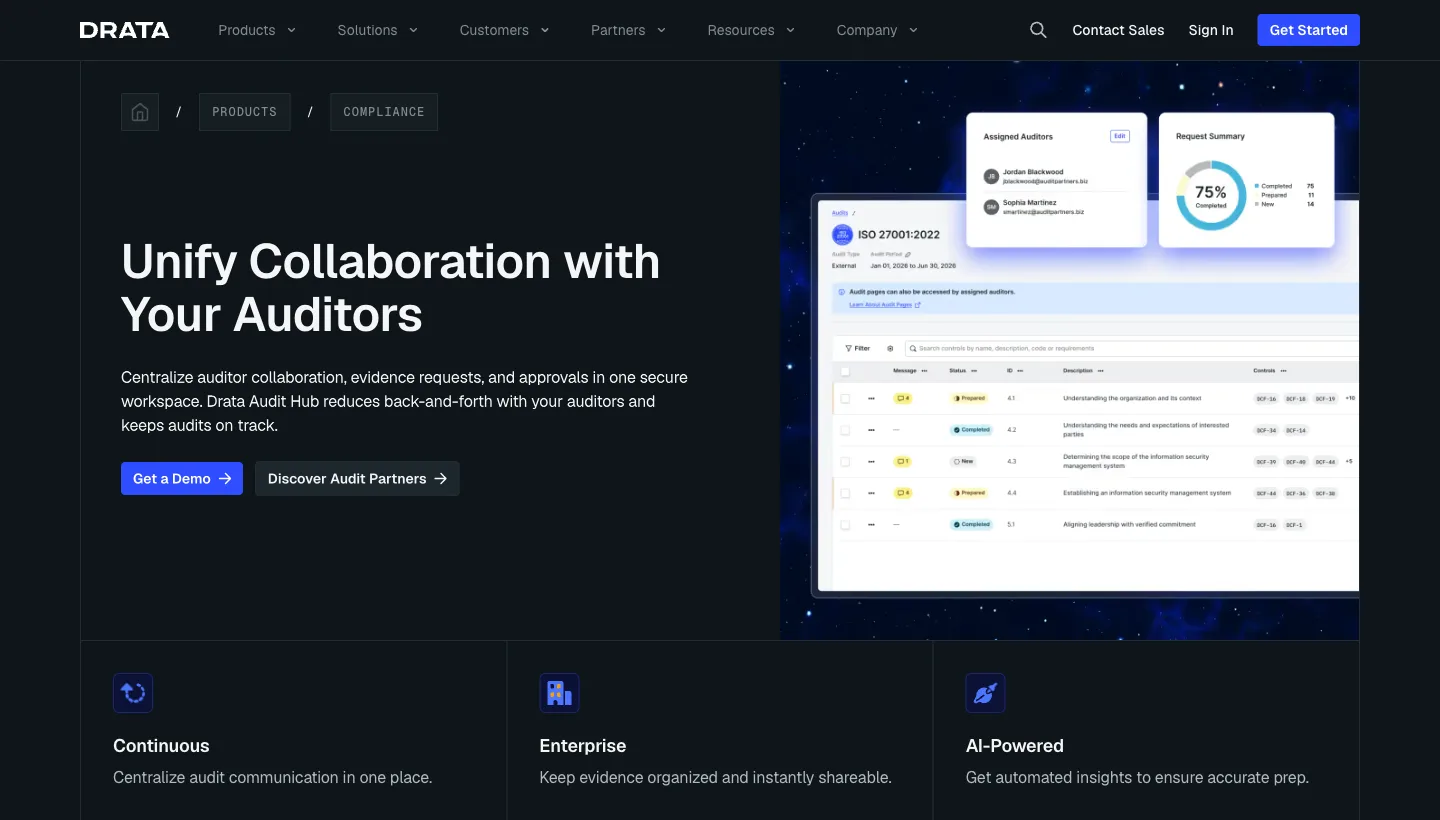Select the checkbox on row 4.3

(x=845, y=461)
